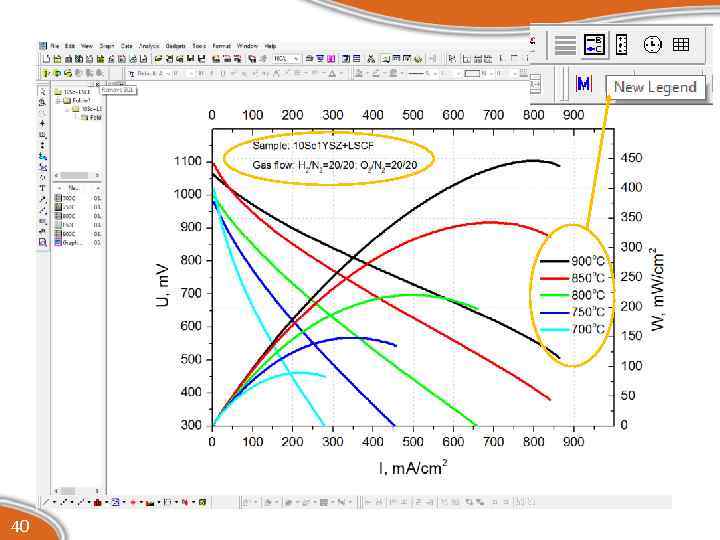Click the I, mA/cm² axis title
The width and height of the screenshot is (720, 540).
(413, 467)
